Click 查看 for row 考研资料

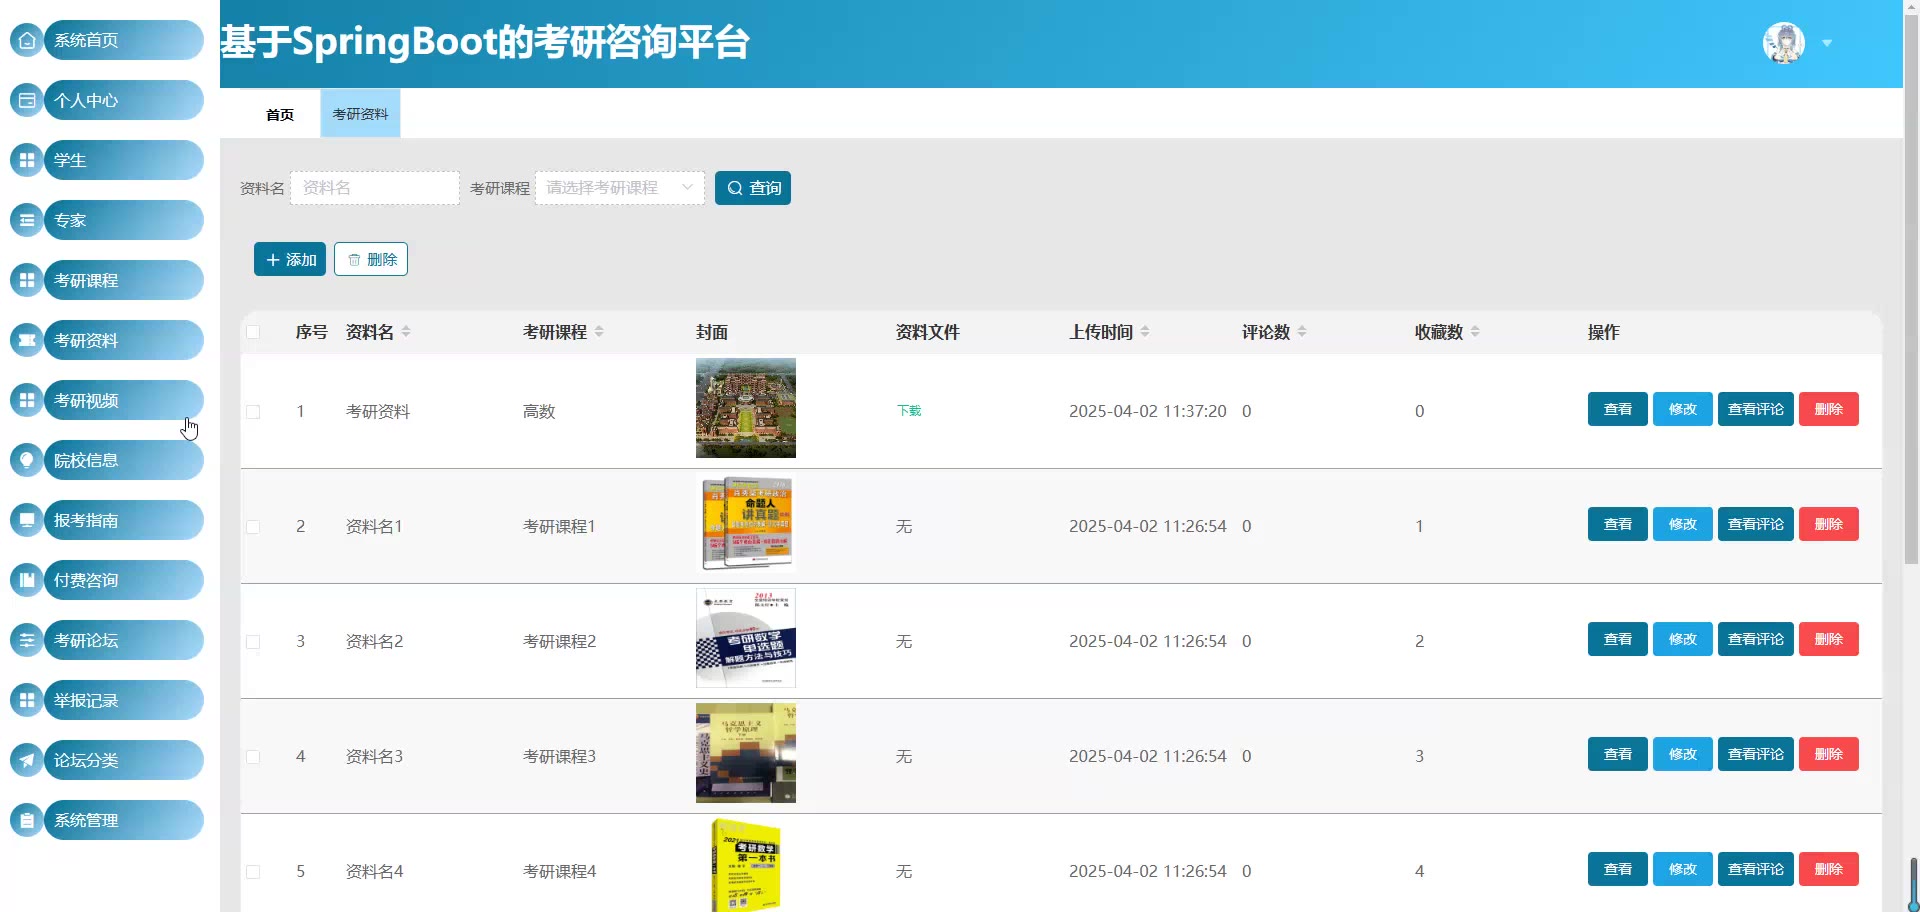[1618, 409]
